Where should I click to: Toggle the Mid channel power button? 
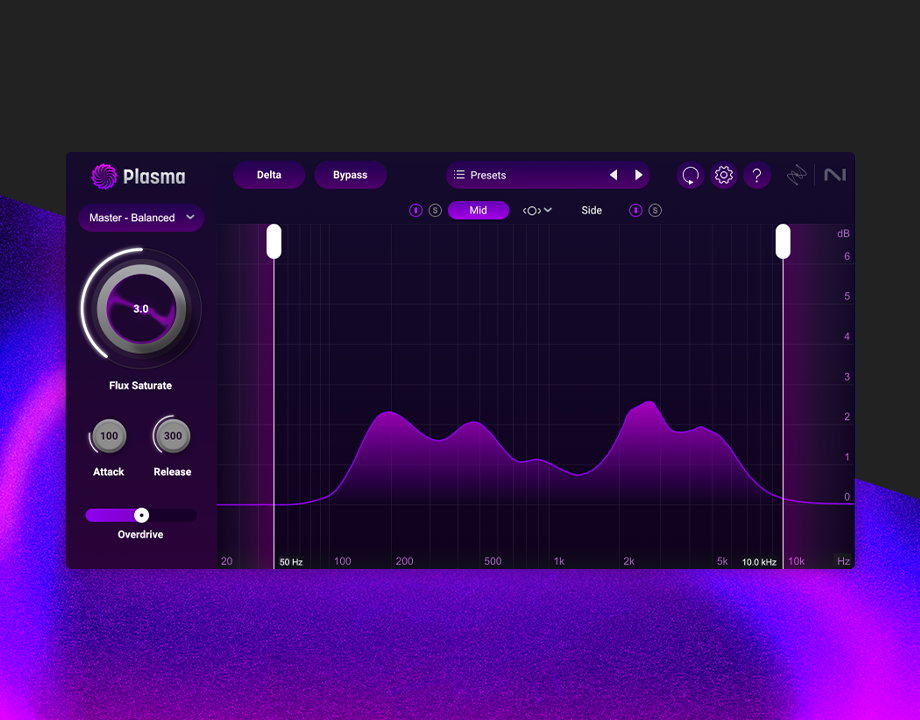tap(416, 211)
